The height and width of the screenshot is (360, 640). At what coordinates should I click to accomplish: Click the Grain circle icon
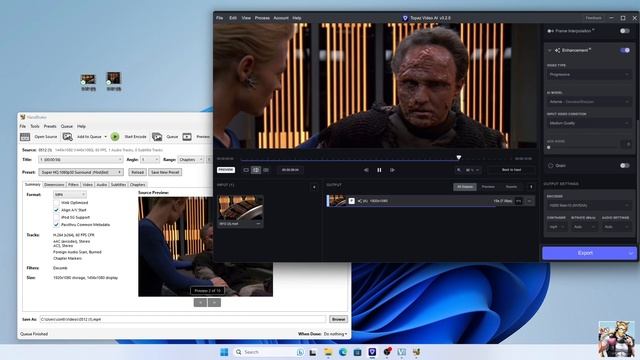[x=550, y=165]
